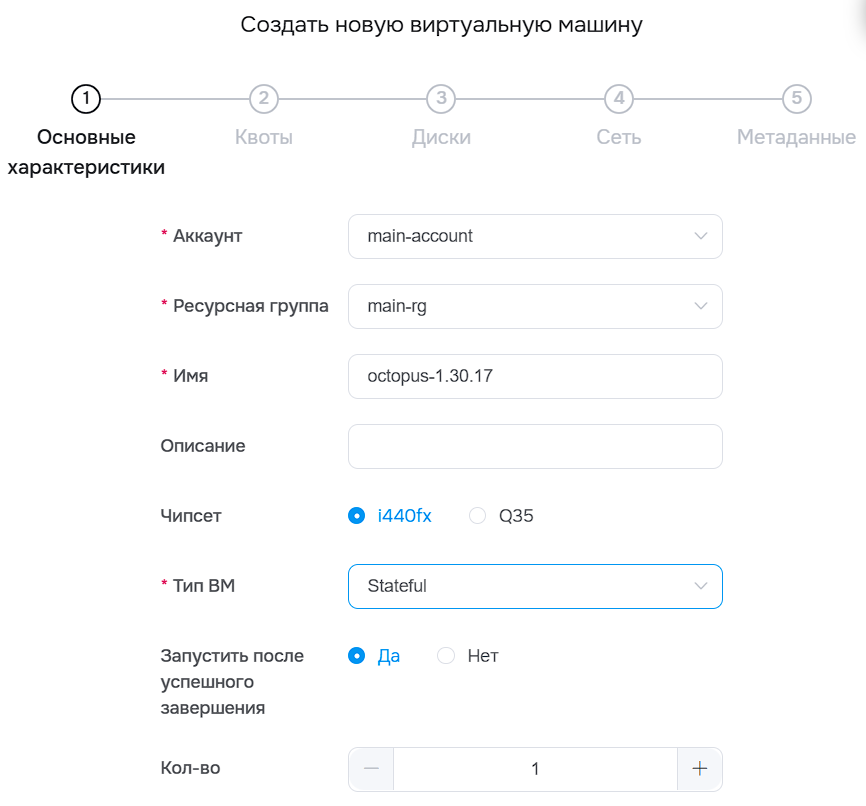Jump to step 4 Сеть circle
This screenshot has height=806, width=866.
pyautogui.click(x=619, y=98)
